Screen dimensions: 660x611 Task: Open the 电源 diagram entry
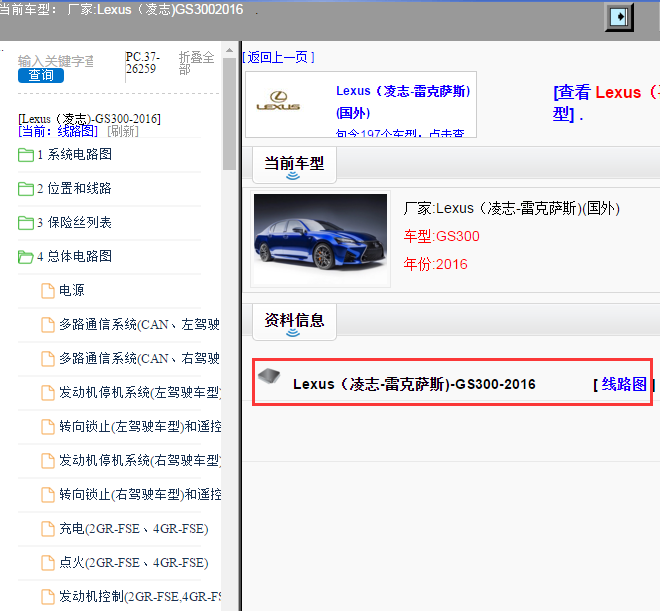click(x=72, y=290)
